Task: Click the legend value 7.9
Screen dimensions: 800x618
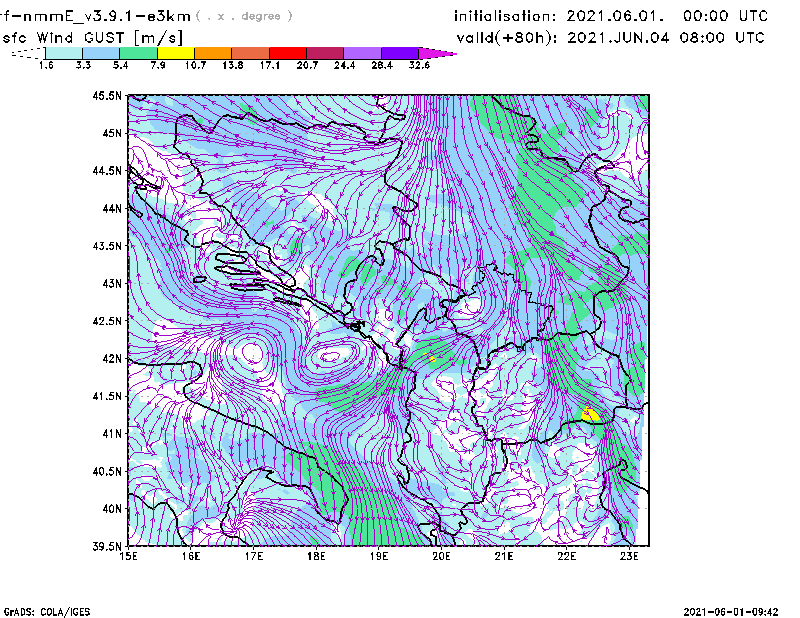Action: click(x=158, y=65)
